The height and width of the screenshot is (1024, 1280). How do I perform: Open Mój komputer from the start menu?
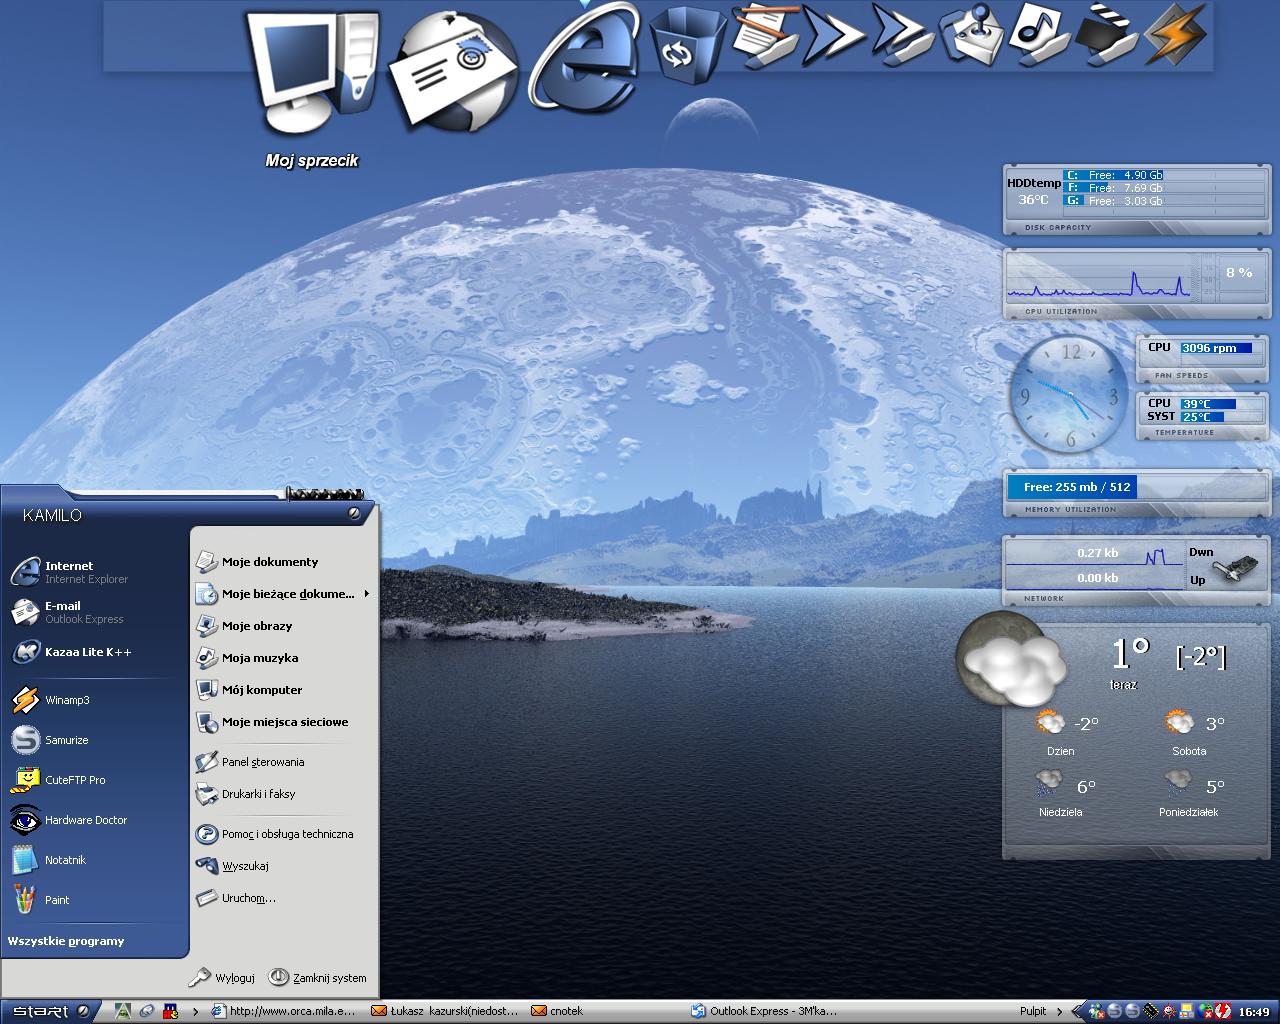(283, 690)
